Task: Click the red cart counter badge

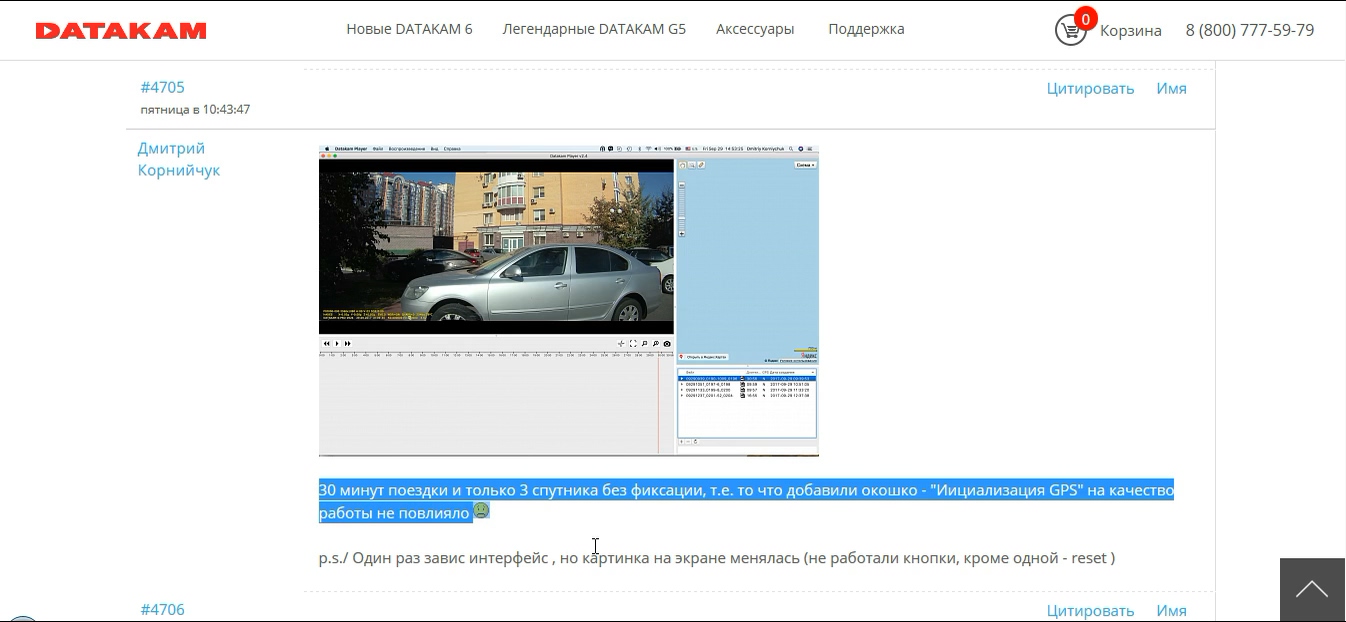Action: click(x=1085, y=19)
